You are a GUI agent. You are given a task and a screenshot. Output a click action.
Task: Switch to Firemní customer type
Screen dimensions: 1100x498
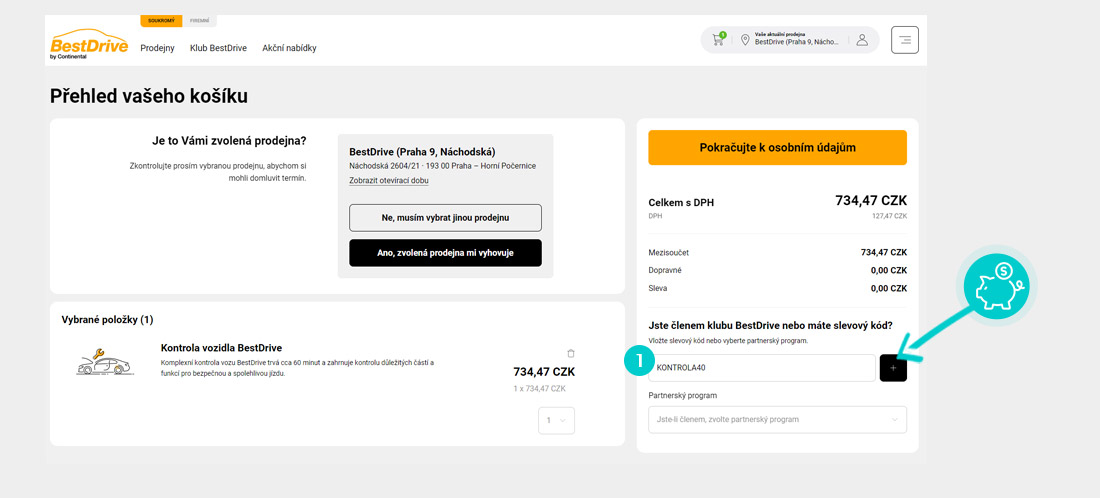200,20
